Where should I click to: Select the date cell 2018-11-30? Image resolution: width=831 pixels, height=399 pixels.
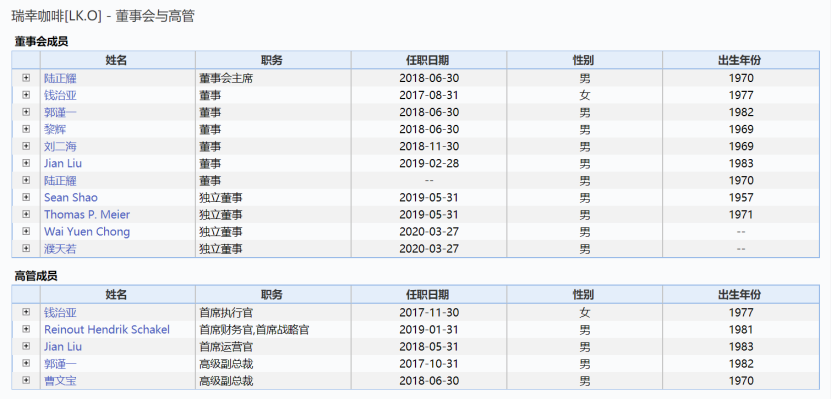click(429, 146)
